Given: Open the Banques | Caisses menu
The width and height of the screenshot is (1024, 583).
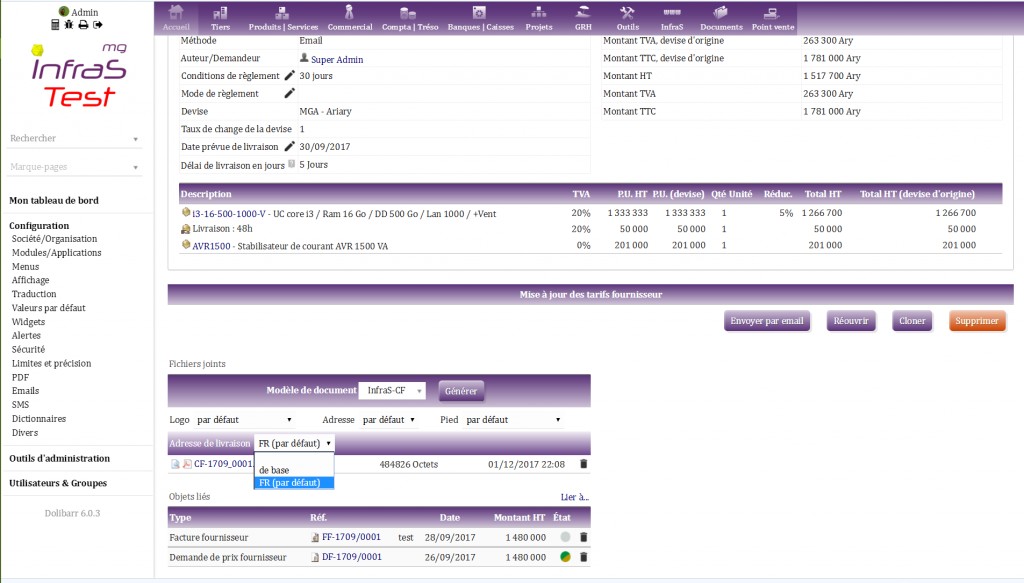Looking at the screenshot, I should pos(480,18).
